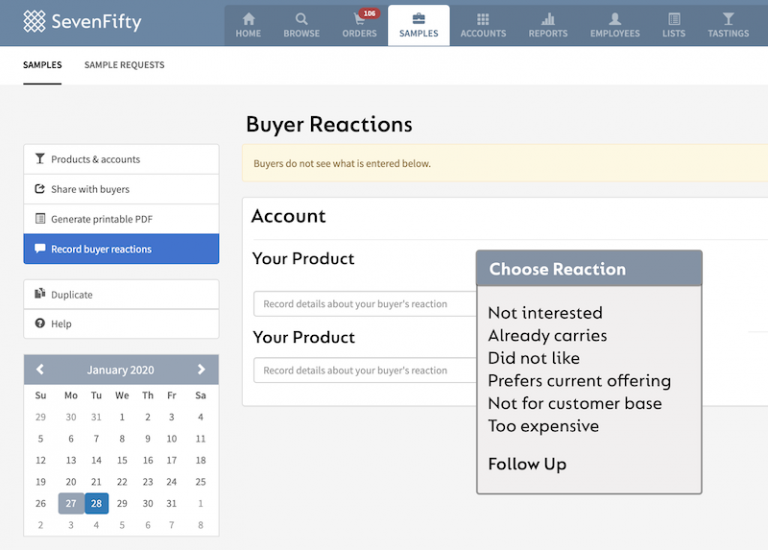Viewport: 768px width, 550px height.
Task: Advance calendar to next month arrow
Action: 201,369
